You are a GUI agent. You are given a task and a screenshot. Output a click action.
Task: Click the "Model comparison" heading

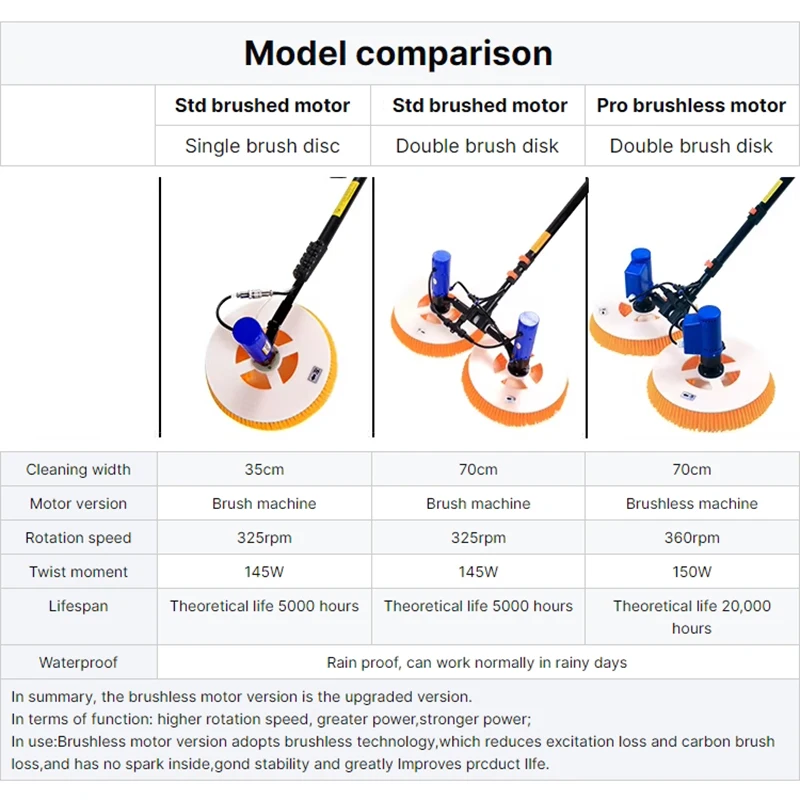click(x=398, y=52)
